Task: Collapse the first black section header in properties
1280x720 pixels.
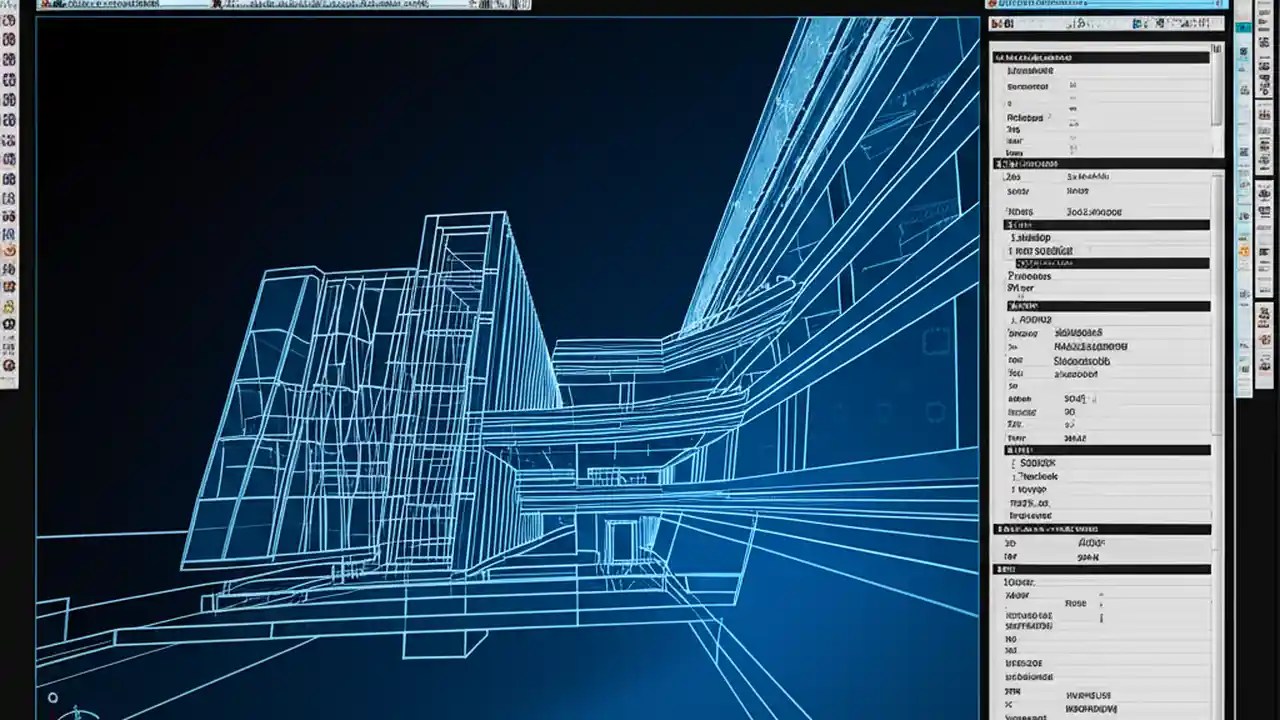Action: click(x=1100, y=56)
